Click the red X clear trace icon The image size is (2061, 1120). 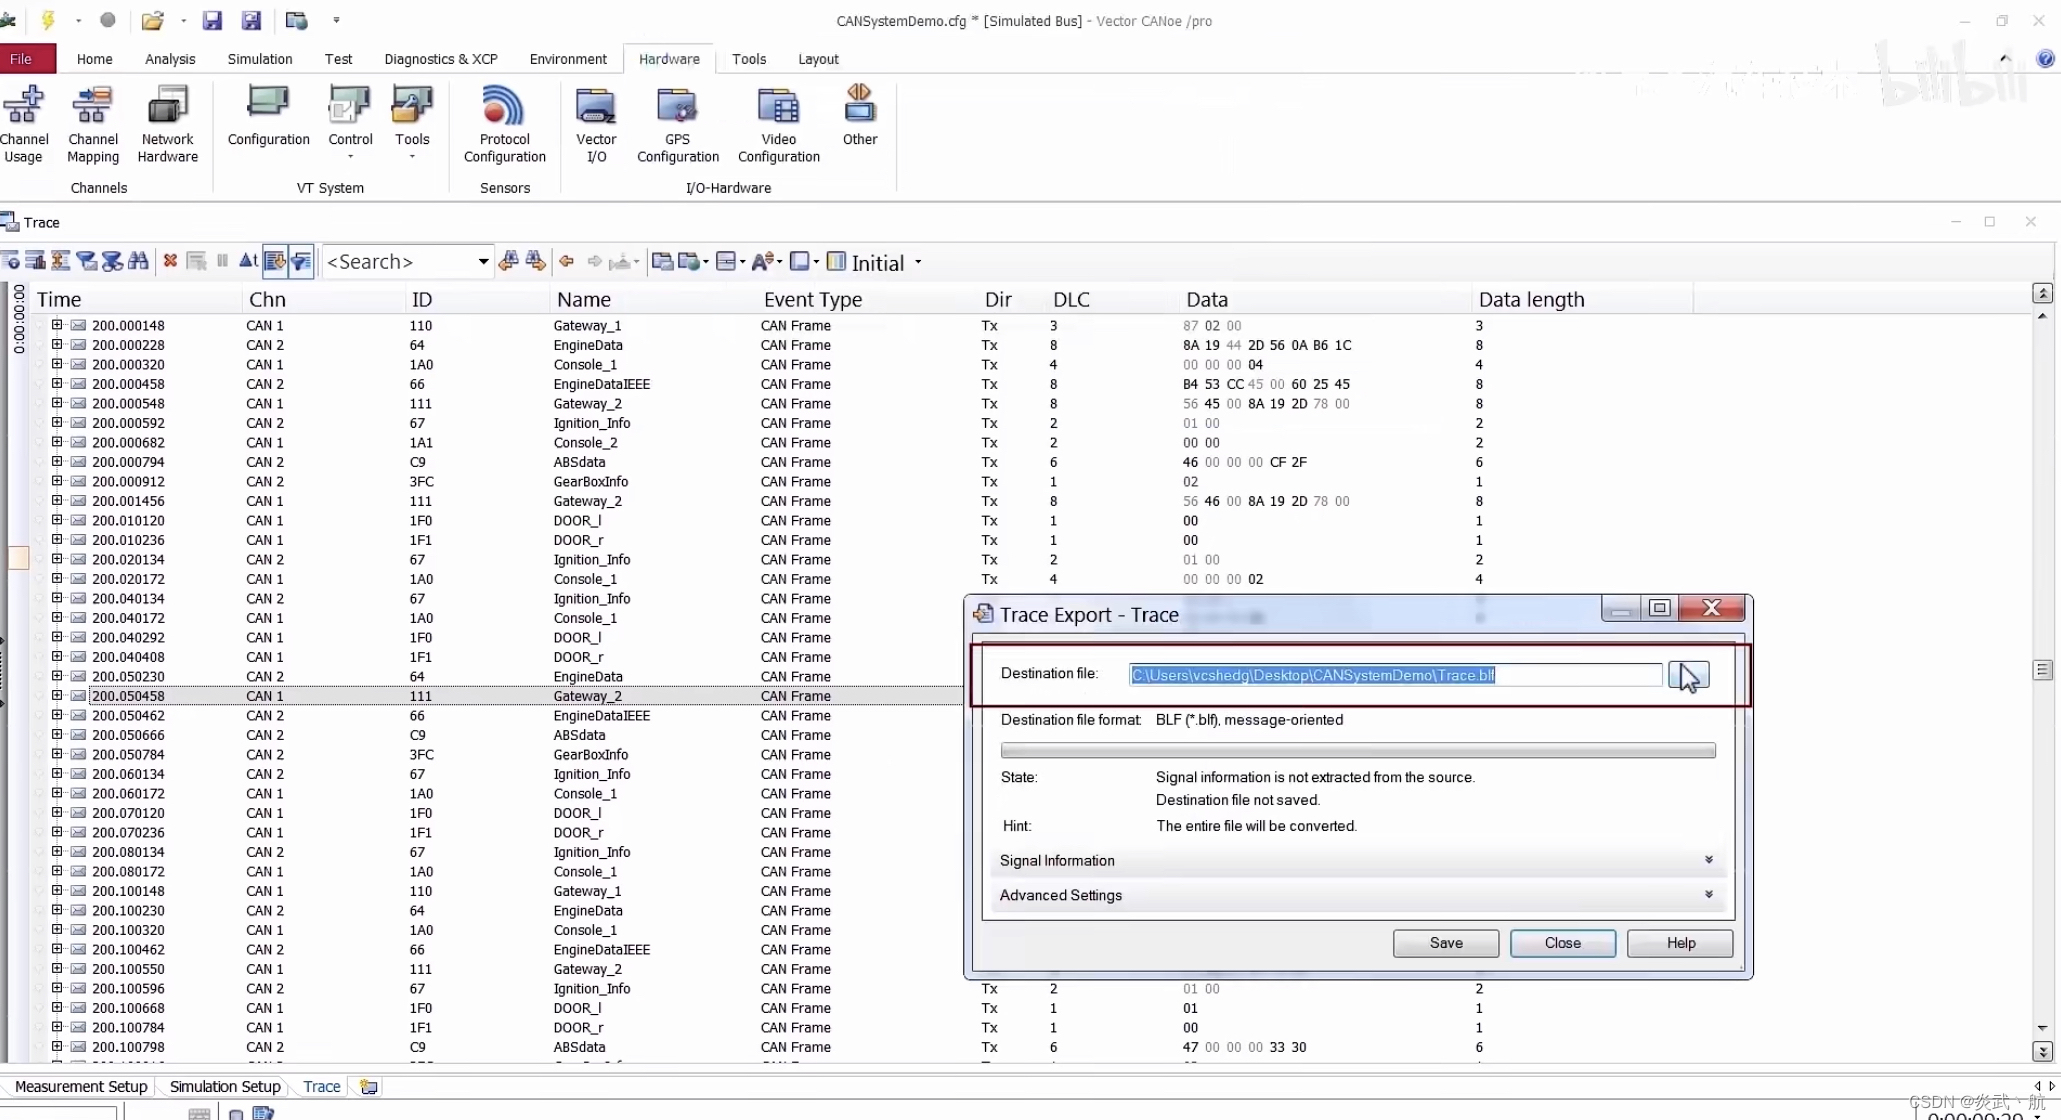(170, 261)
